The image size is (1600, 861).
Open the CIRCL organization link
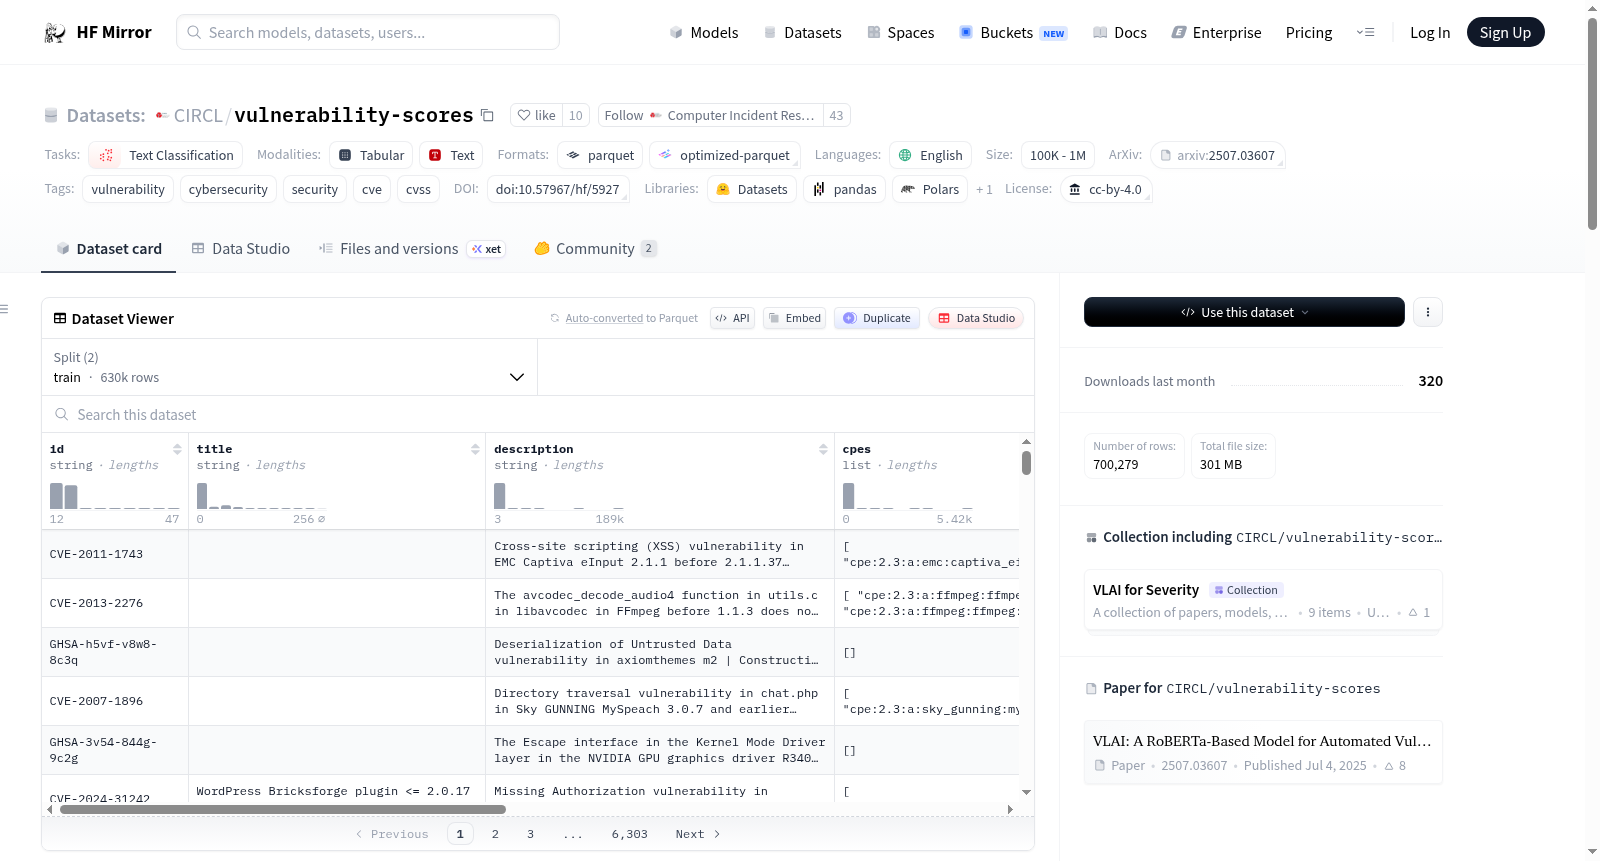pos(198,115)
